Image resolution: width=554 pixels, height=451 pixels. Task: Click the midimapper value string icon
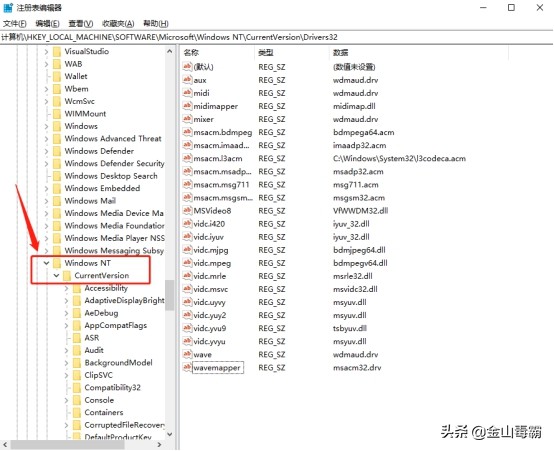click(x=187, y=106)
